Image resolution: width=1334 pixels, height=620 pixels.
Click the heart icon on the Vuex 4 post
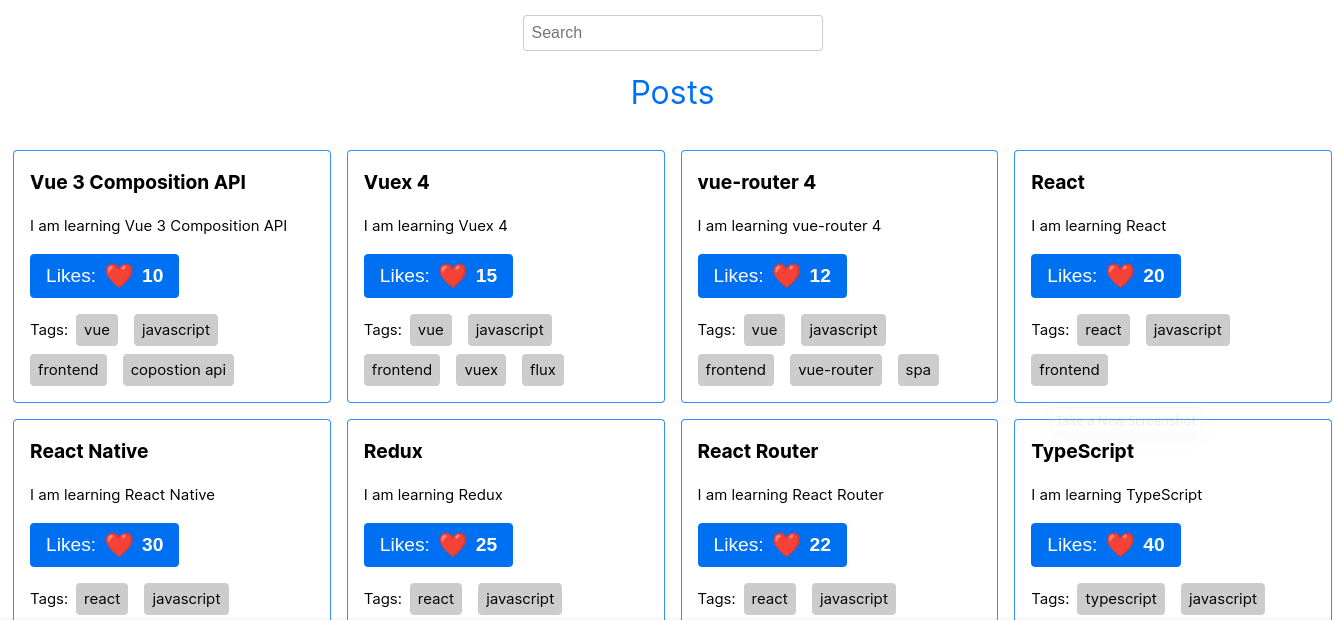click(x=453, y=276)
